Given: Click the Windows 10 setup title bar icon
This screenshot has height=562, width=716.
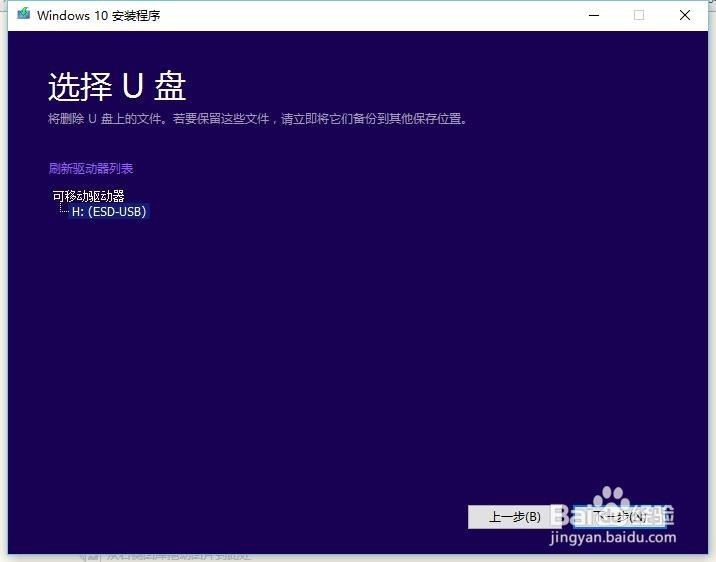Looking at the screenshot, I should click(x=23, y=14).
